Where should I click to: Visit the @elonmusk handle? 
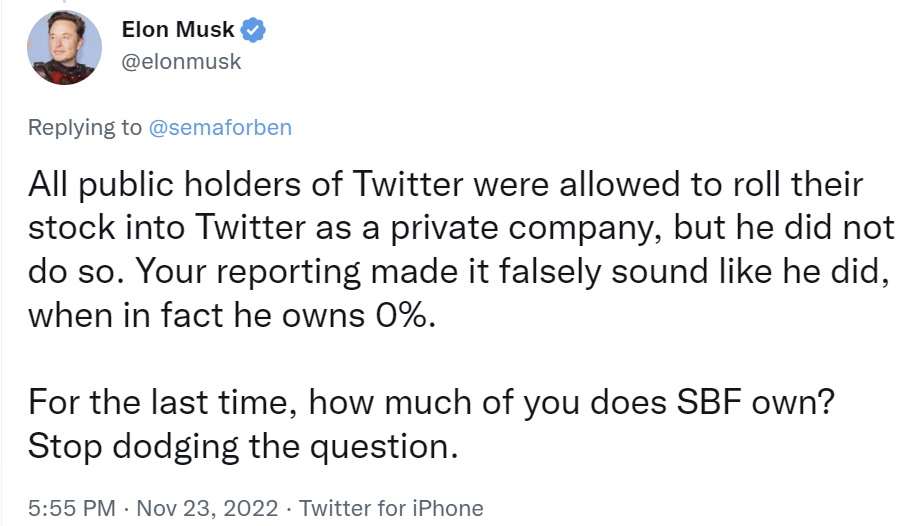(x=181, y=61)
